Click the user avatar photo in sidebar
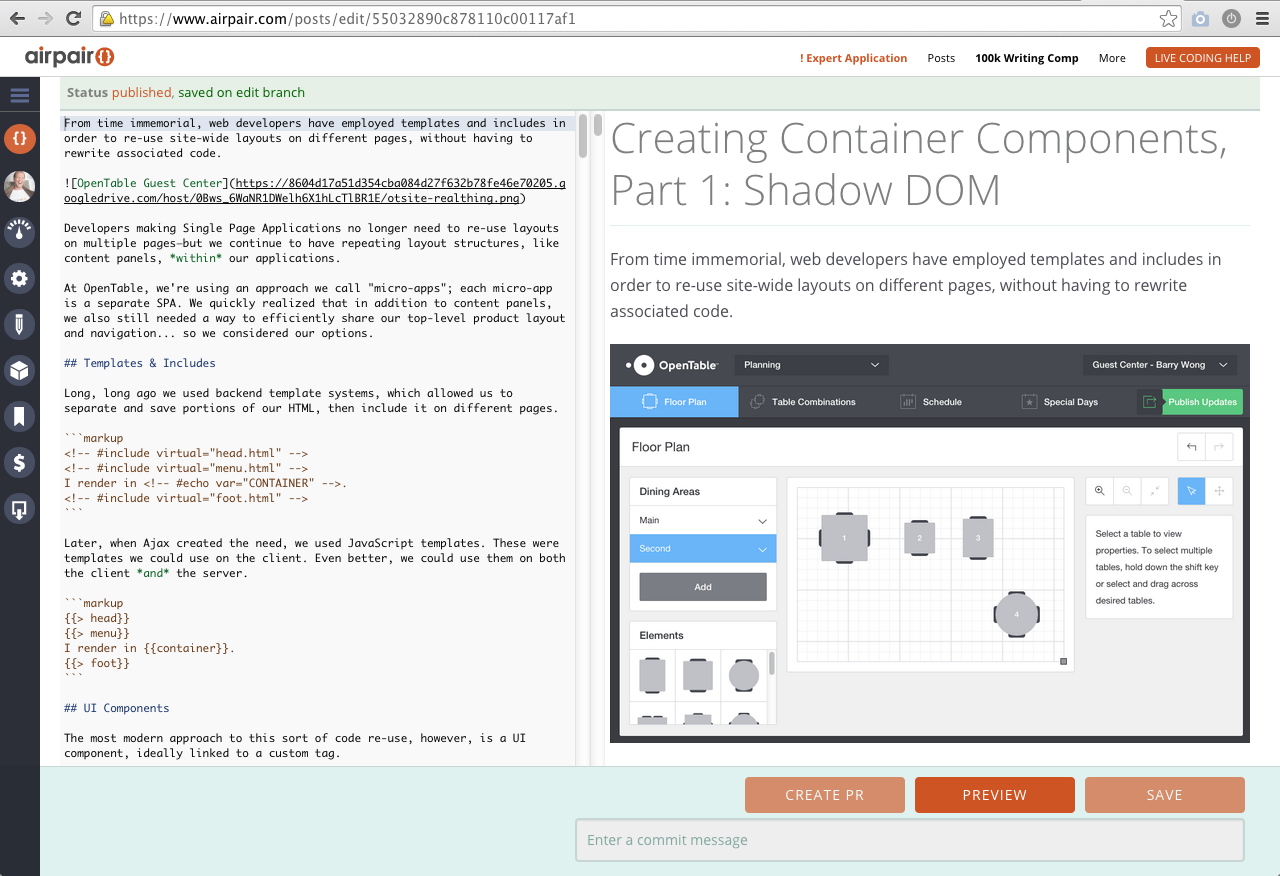The image size is (1280, 876). click(x=19, y=186)
